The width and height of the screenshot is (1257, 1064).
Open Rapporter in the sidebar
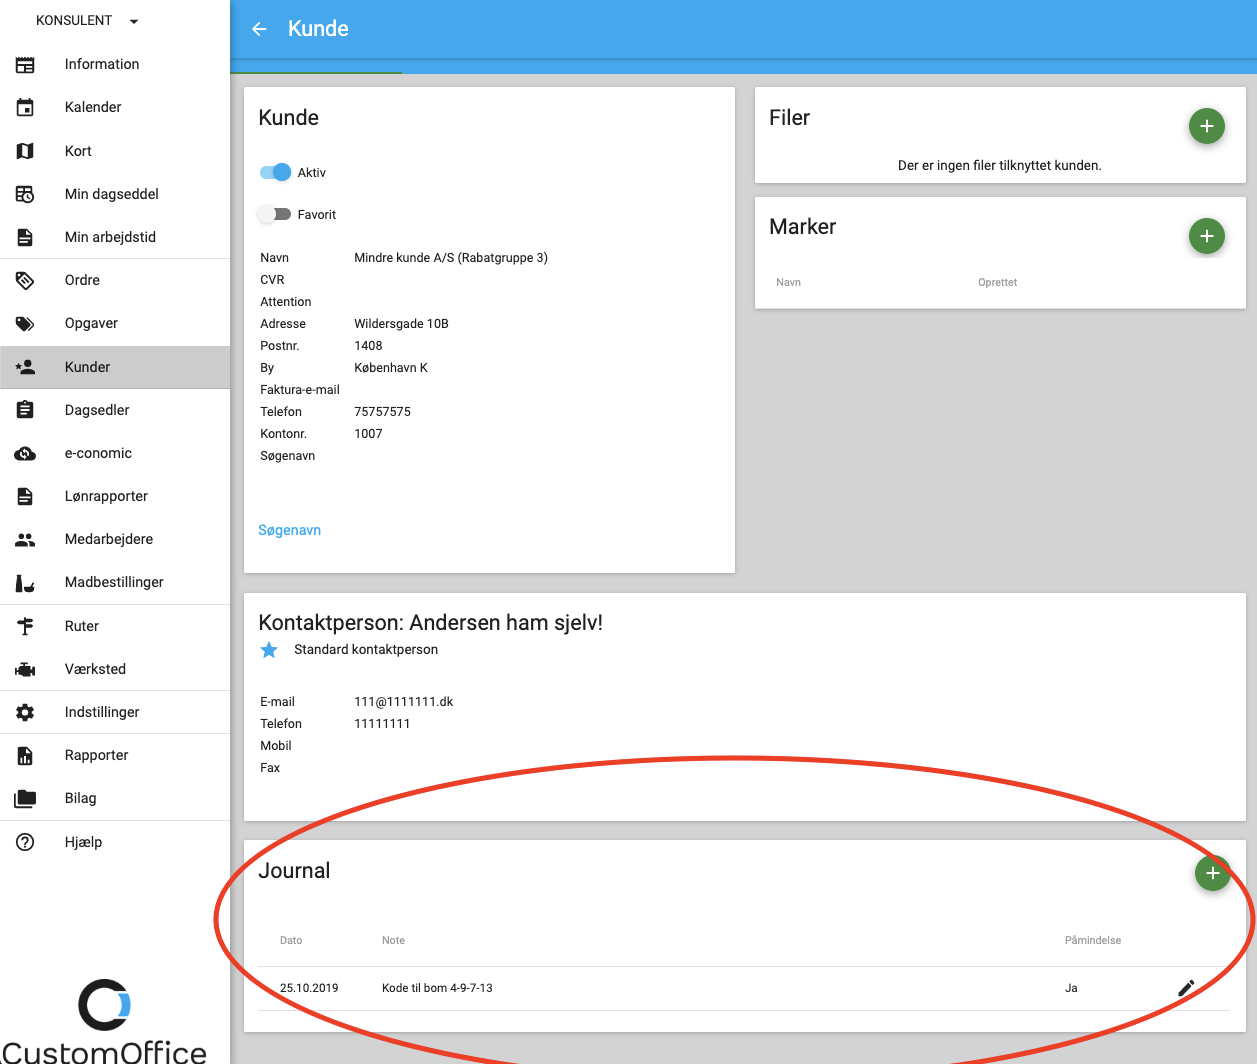pos(115,756)
